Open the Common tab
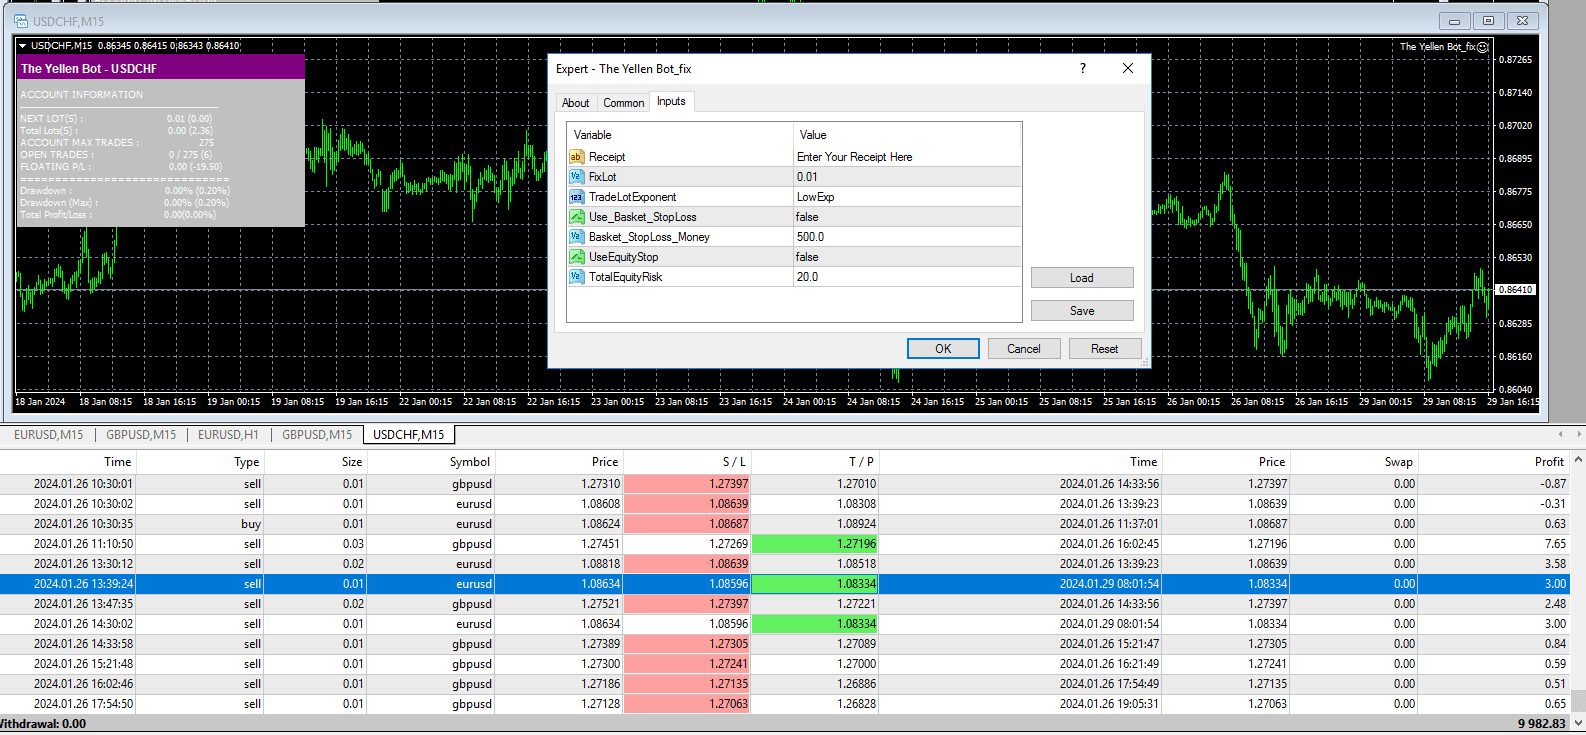The height and width of the screenshot is (735, 1586). [624, 103]
